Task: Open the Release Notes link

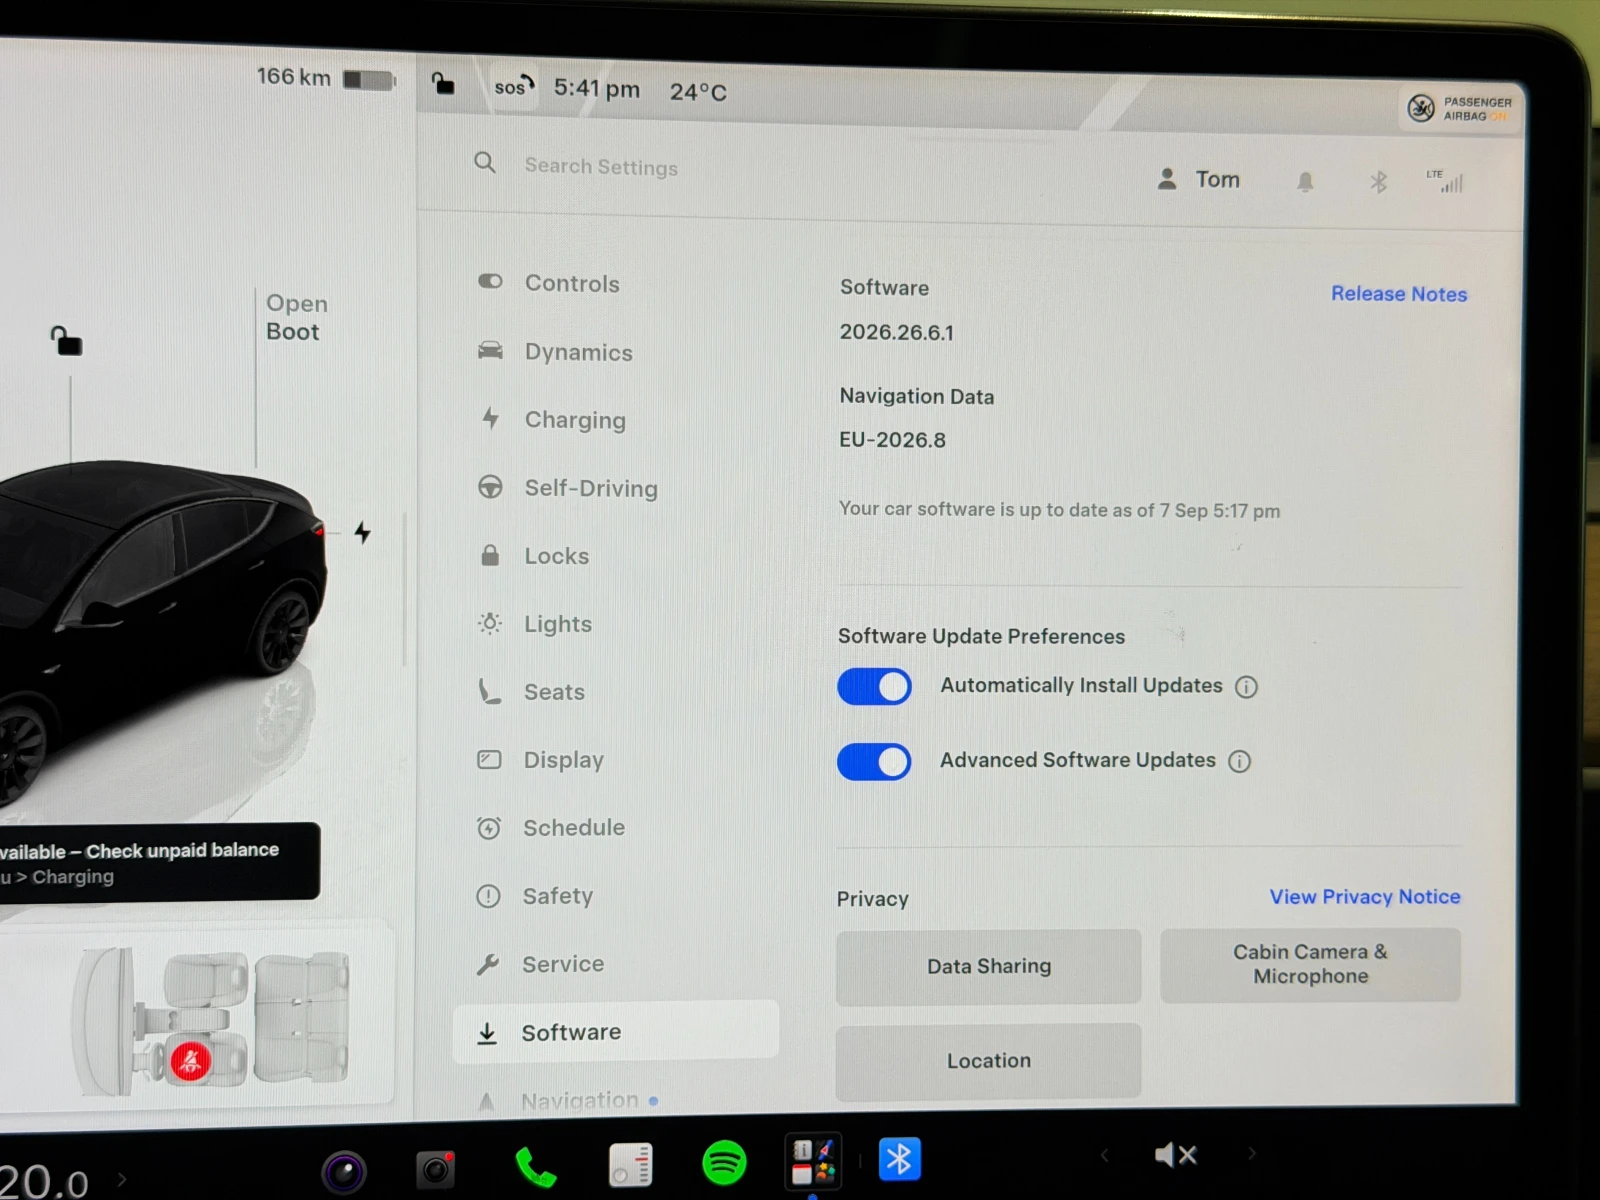Action: pos(1399,294)
